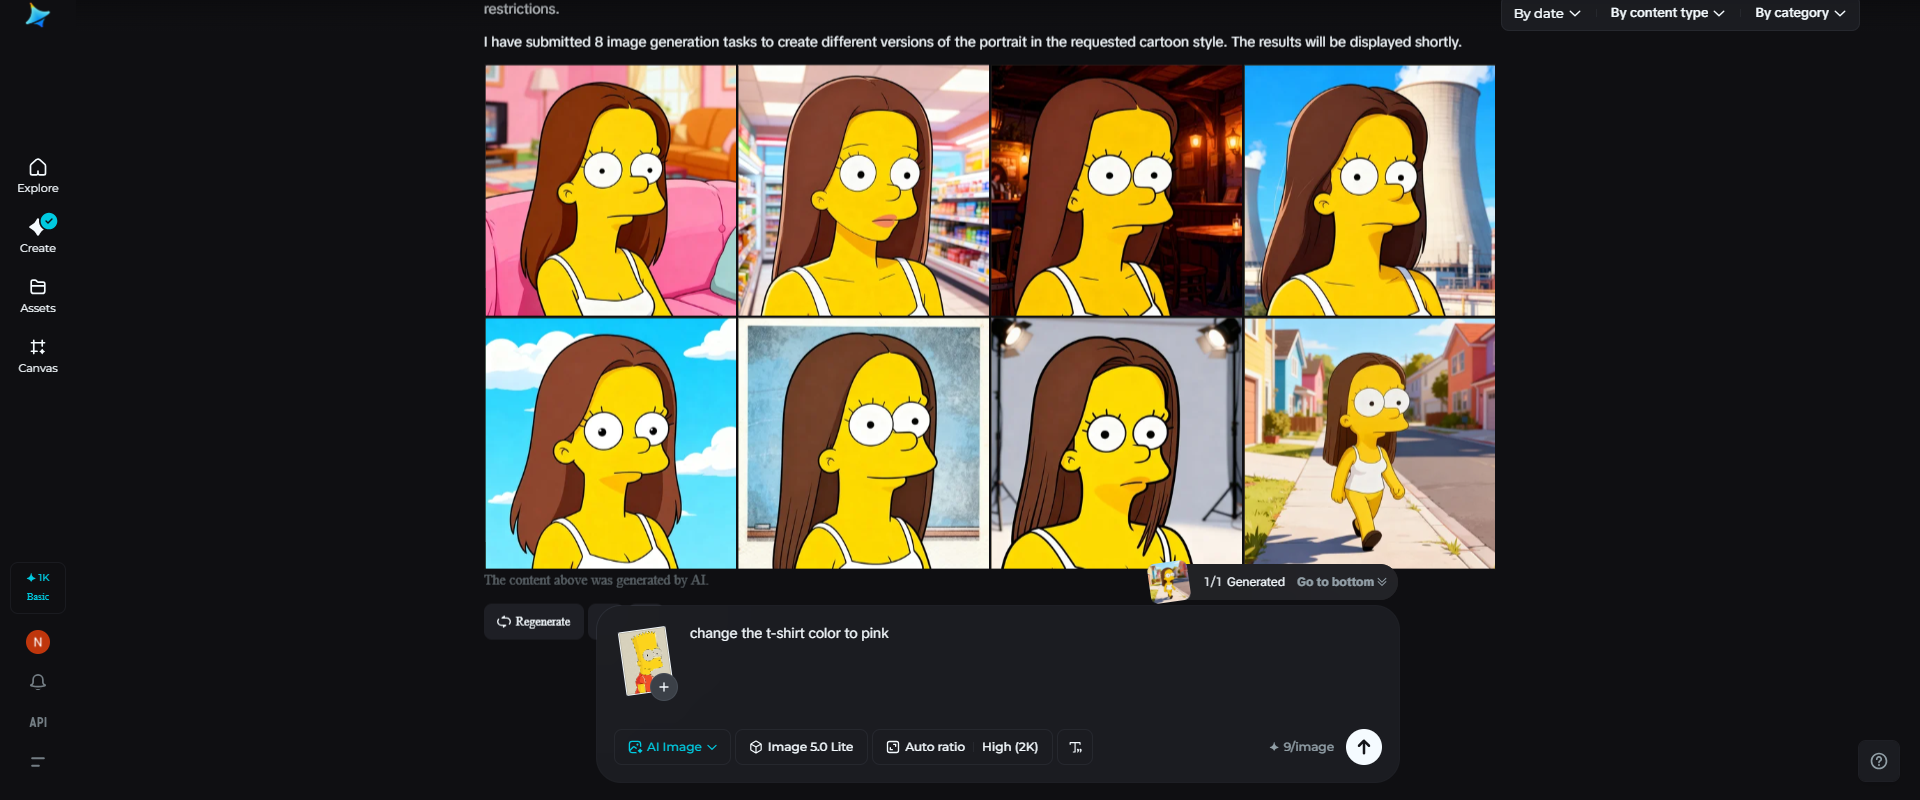Click Go to bottom
This screenshot has width=1920, height=800.
1341,582
